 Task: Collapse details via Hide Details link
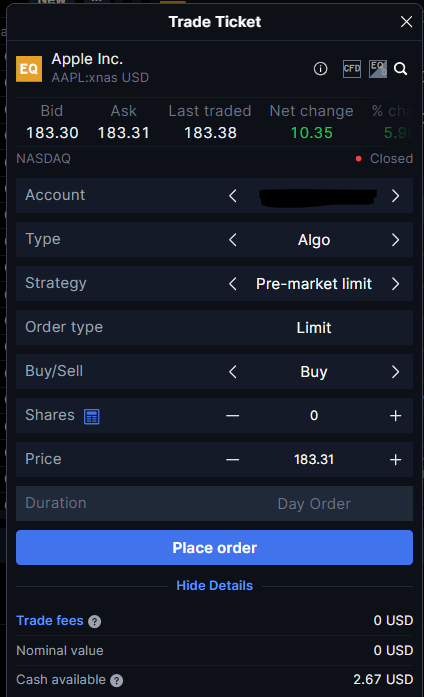coord(214,585)
